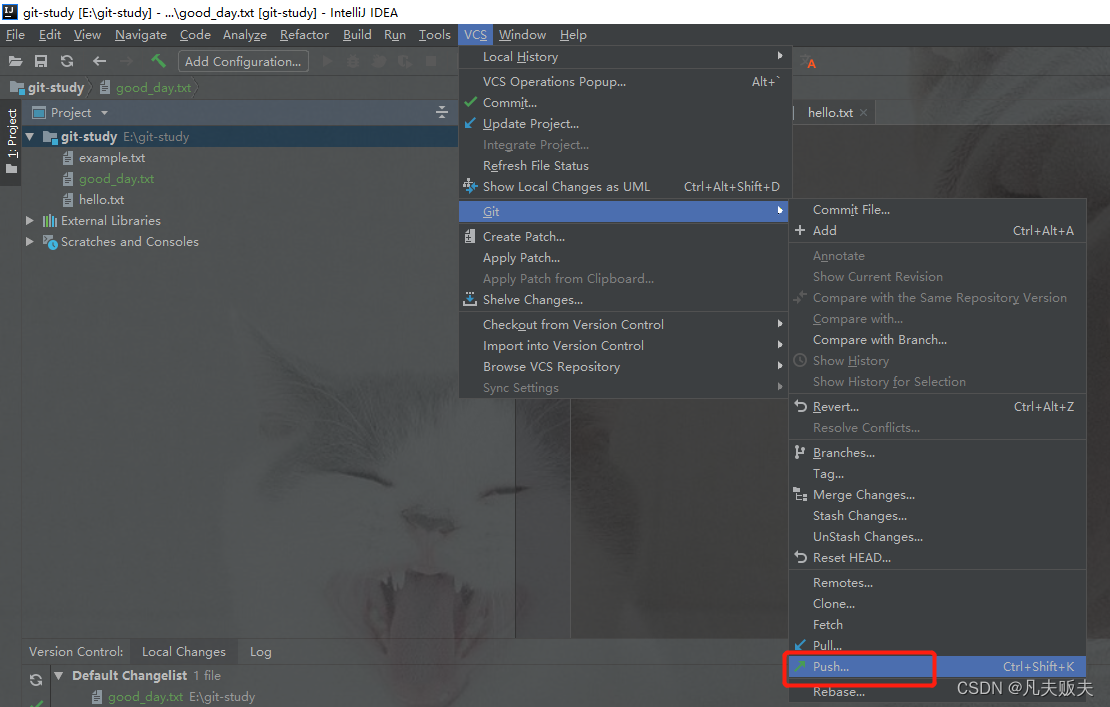
Task: Choose Commit File... in Git submenu
Action: 938,210
